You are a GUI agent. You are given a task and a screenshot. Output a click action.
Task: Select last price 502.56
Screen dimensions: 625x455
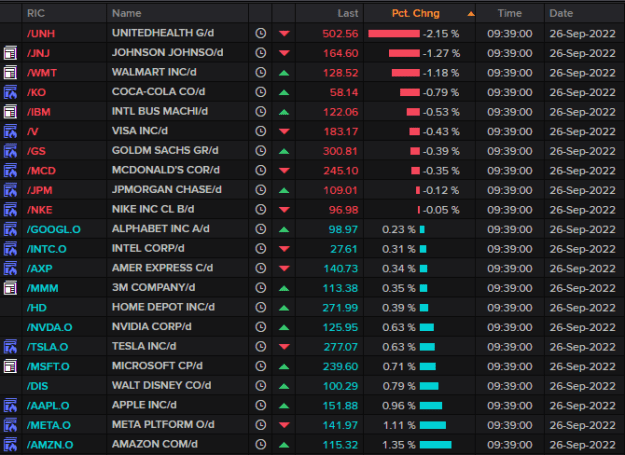pos(340,33)
